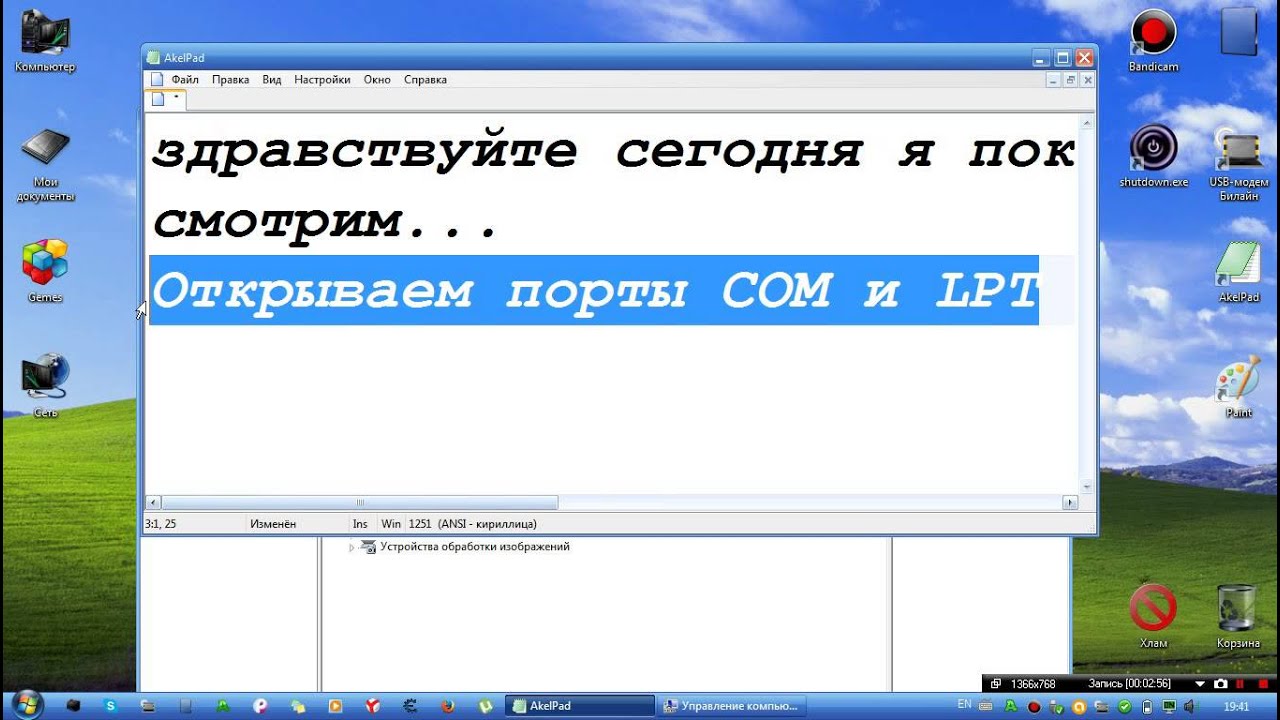The height and width of the screenshot is (720, 1280).
Task: Click the tray clock showing 19:41
Action: (x=1237, y=706)
